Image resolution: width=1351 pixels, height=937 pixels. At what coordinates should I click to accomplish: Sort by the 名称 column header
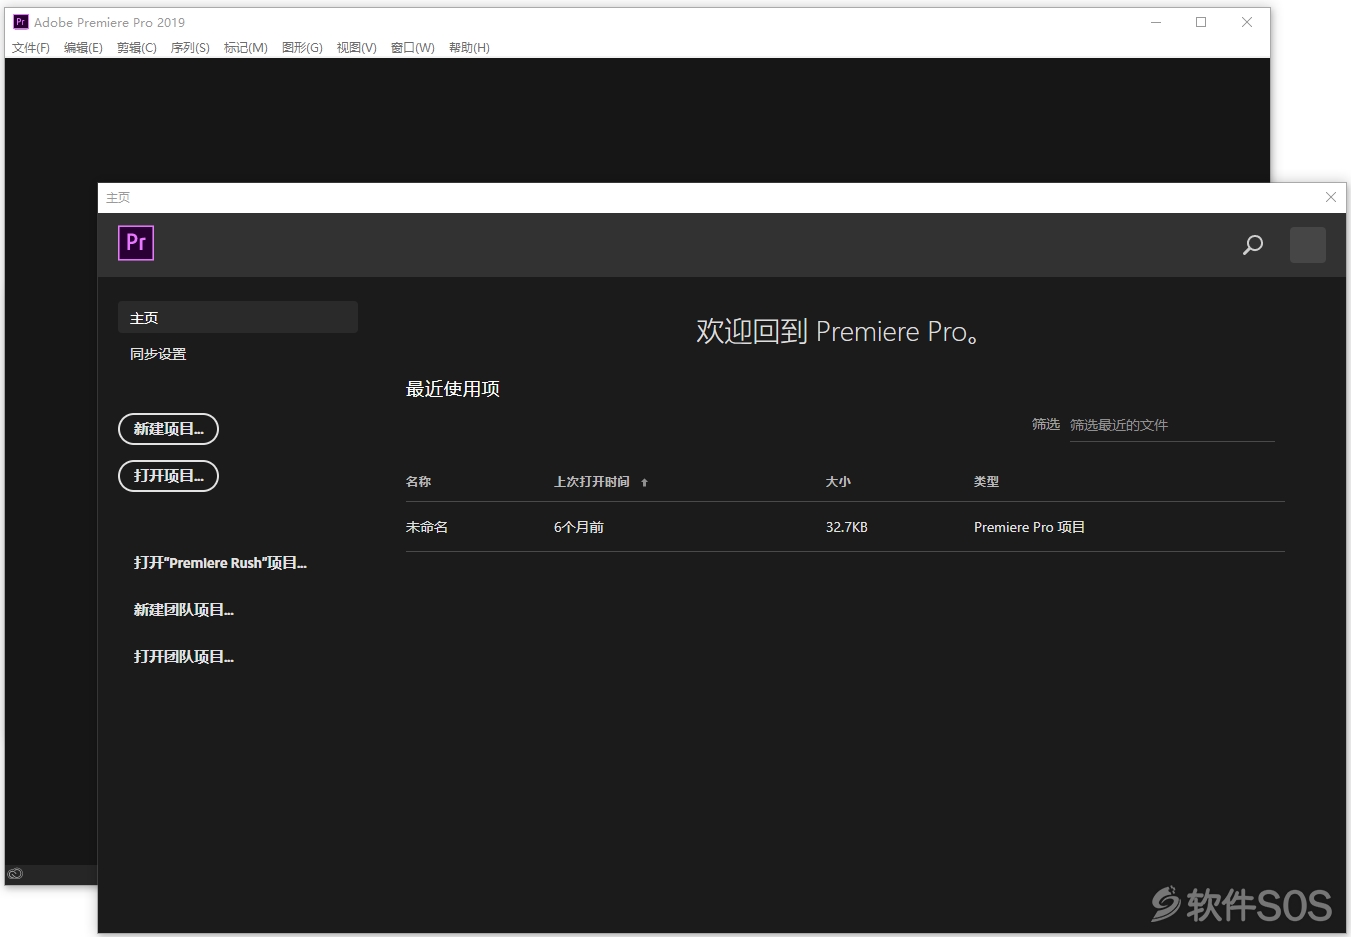[x=418, y=482]
